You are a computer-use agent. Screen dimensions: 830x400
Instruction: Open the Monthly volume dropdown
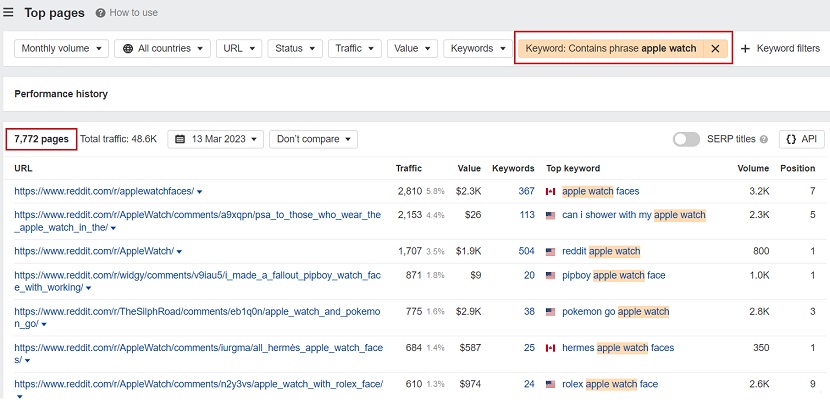point(61,48)
